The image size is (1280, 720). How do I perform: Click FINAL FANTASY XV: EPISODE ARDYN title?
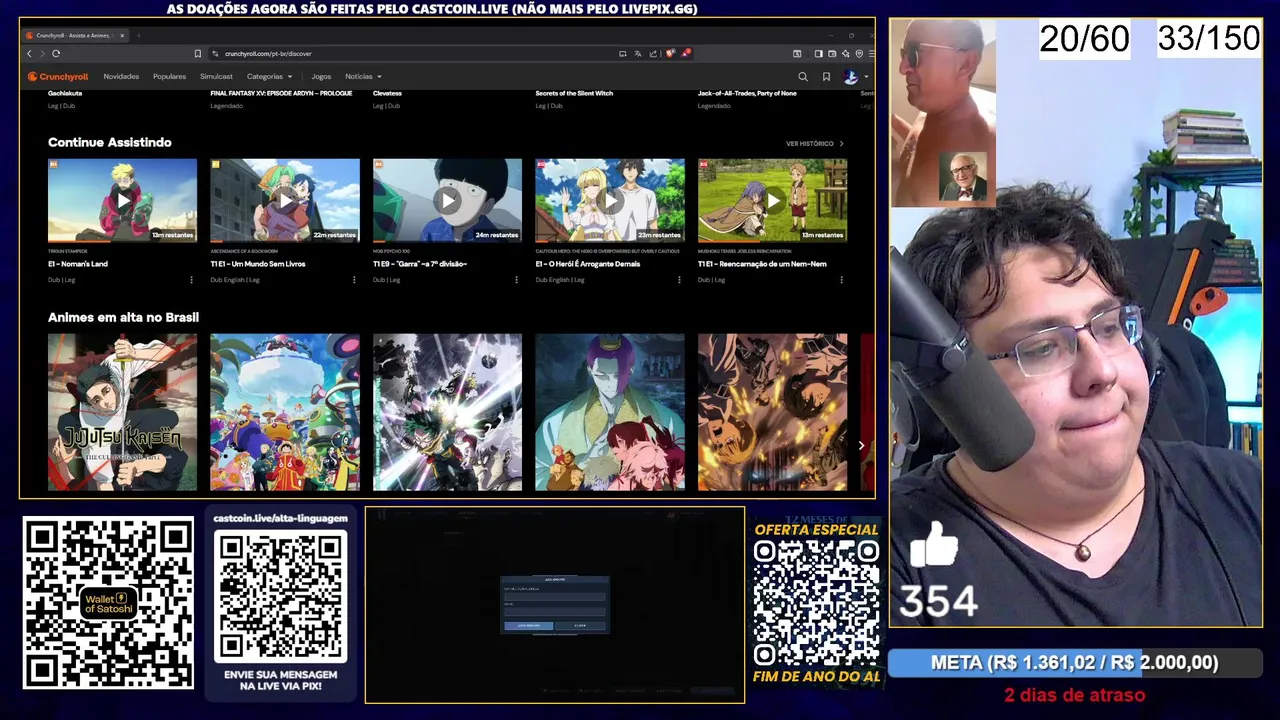tap(281, 93)
